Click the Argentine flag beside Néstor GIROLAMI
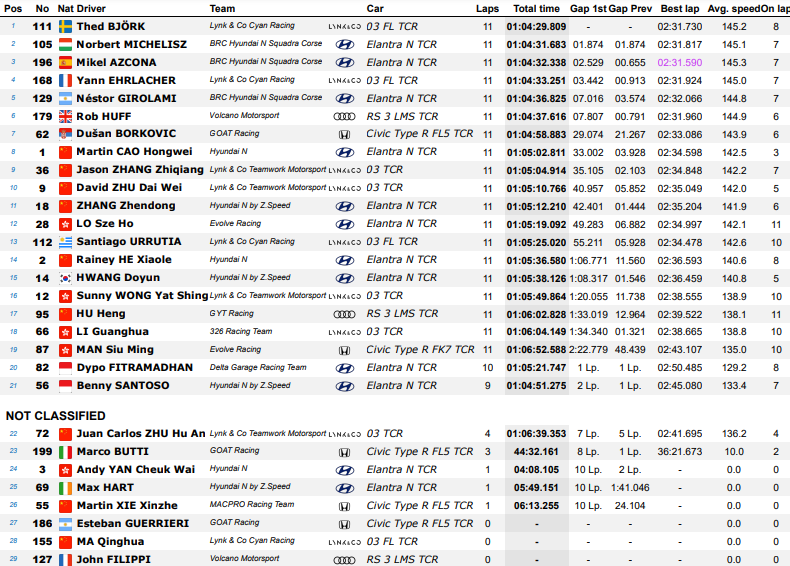Screen dimensions: 790x566 pyautogui.click(x=65, y=99)
